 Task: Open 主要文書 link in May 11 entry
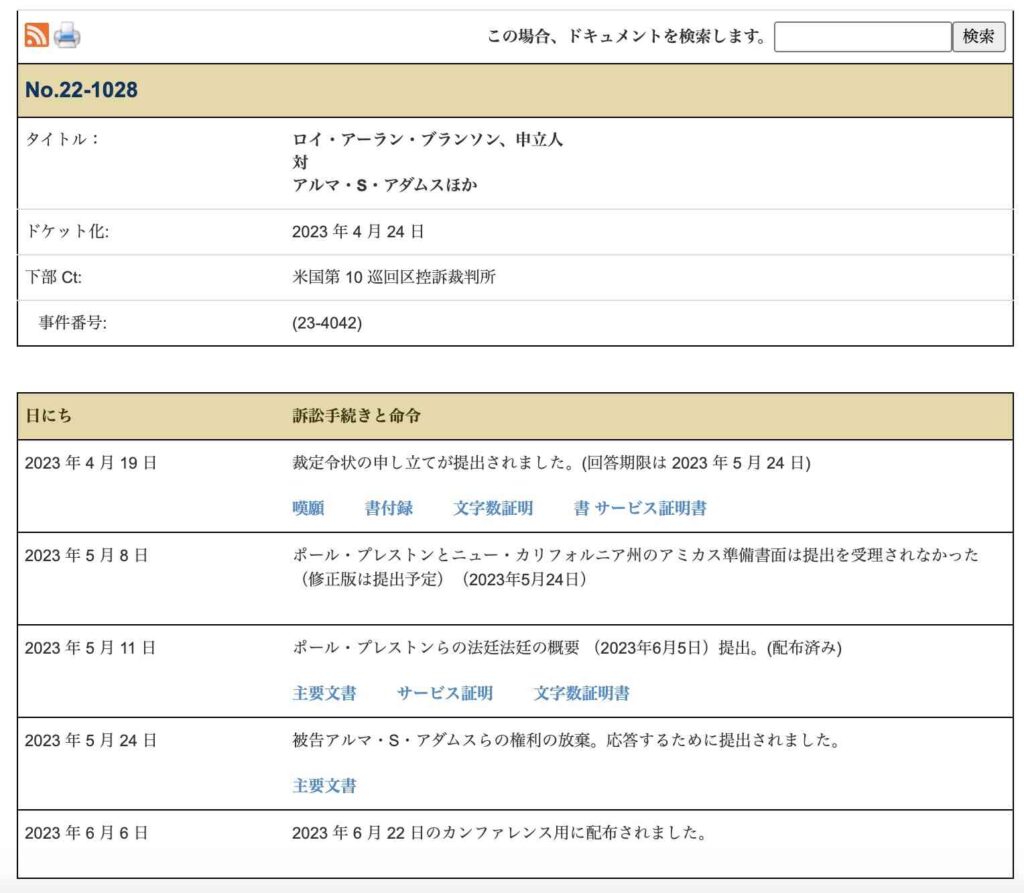click(324, 693)
